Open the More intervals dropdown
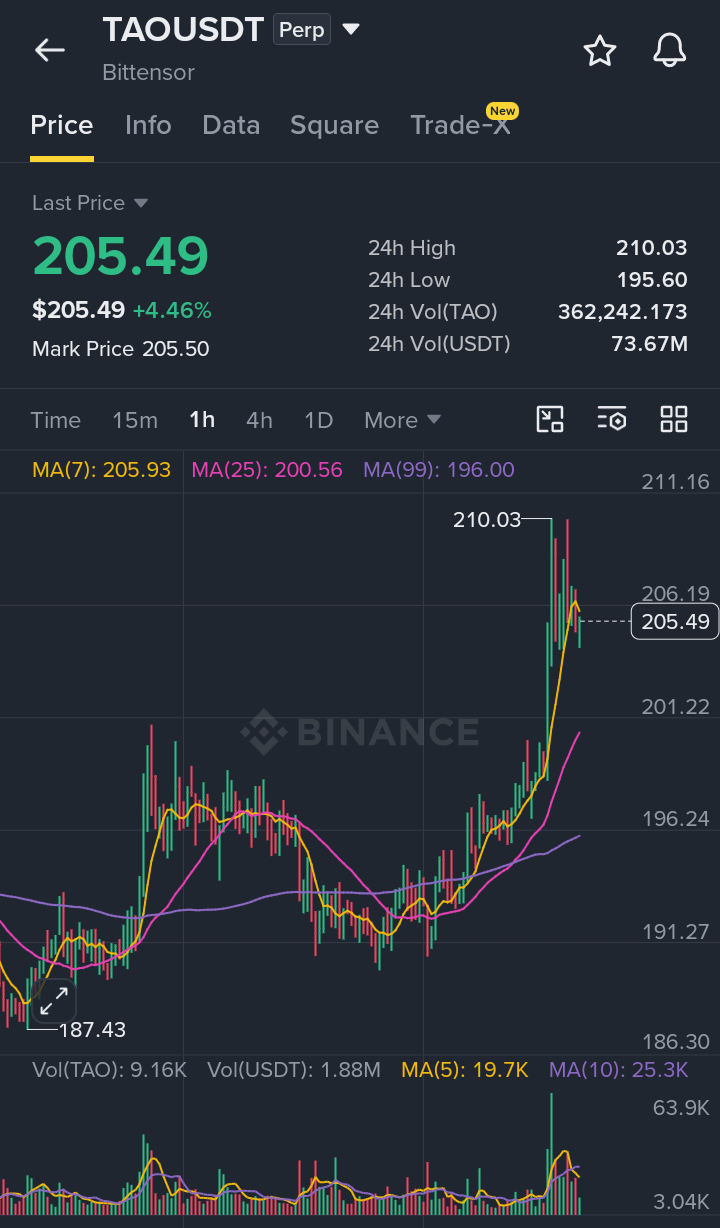 click(402, 420)
